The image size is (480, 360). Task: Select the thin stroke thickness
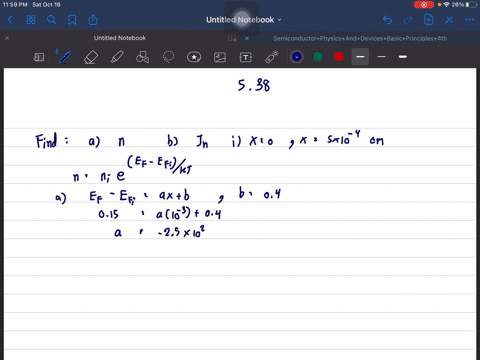point(382,57)
